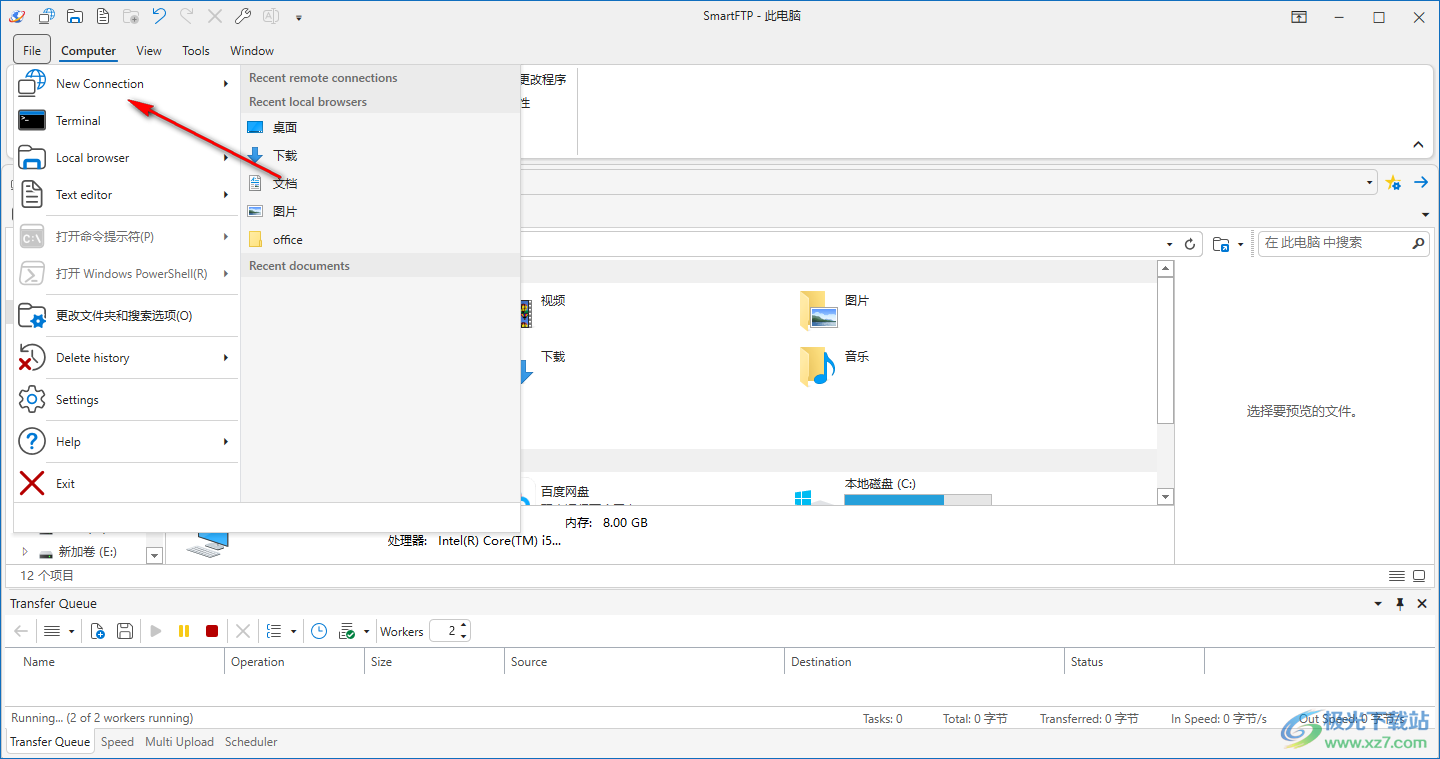Open the Transfer Queue panel options dropdown arrow

tap(1378, 604)
